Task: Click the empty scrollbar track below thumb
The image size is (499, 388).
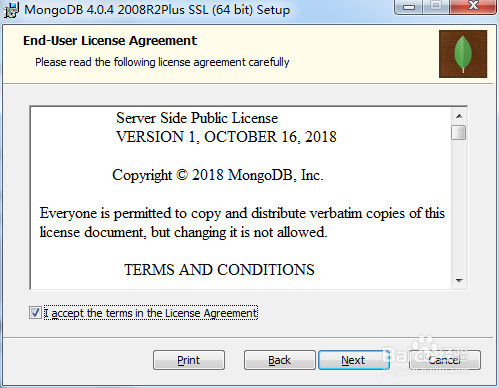Action: point(459,207)
